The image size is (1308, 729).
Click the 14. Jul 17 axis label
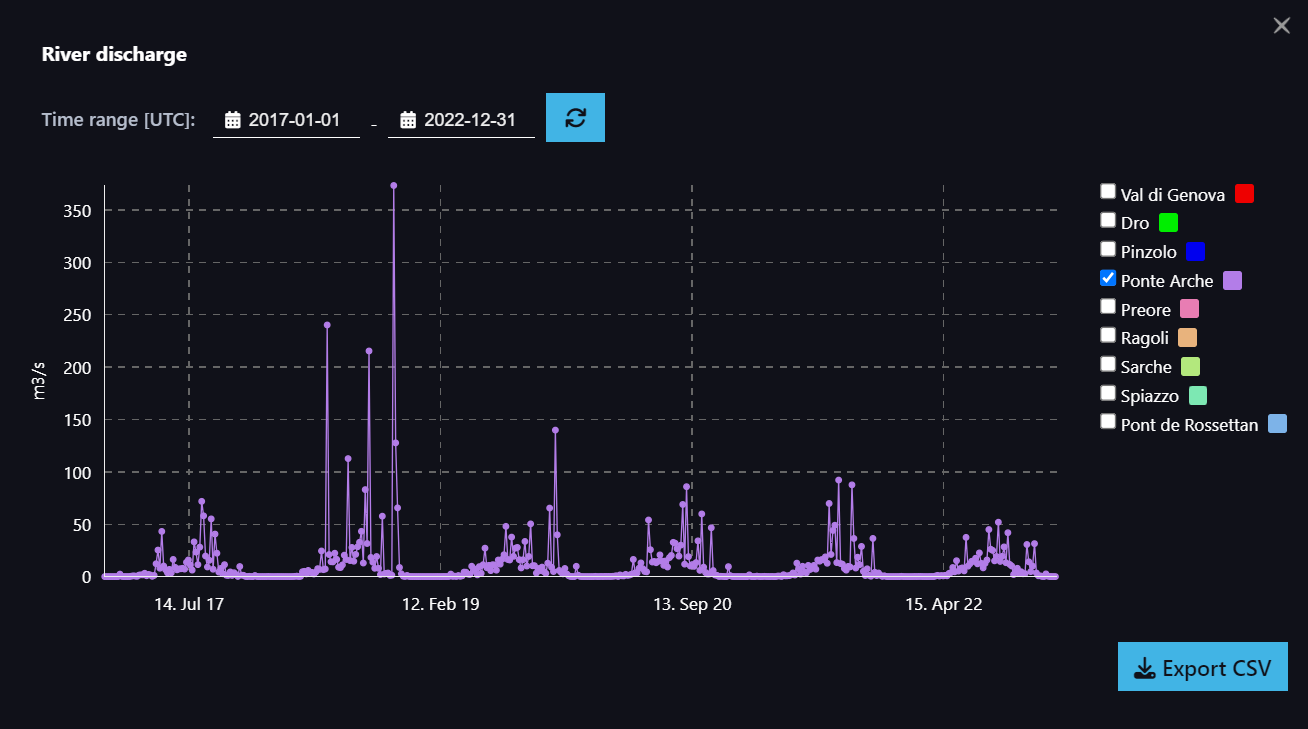189,605
